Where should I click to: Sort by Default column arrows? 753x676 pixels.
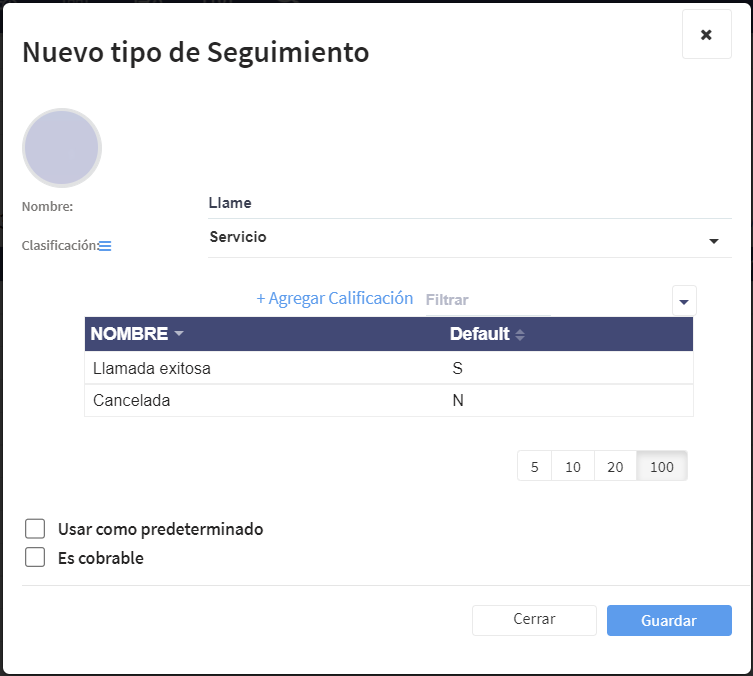click(x=520, y=335)
